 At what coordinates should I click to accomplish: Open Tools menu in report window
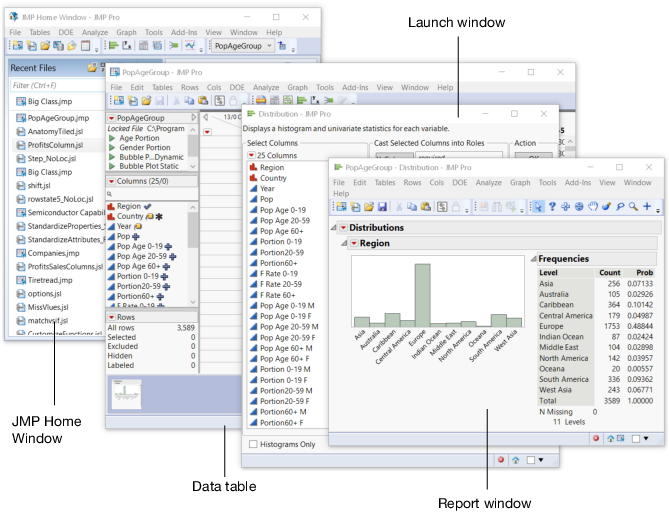tap(547, 183)
